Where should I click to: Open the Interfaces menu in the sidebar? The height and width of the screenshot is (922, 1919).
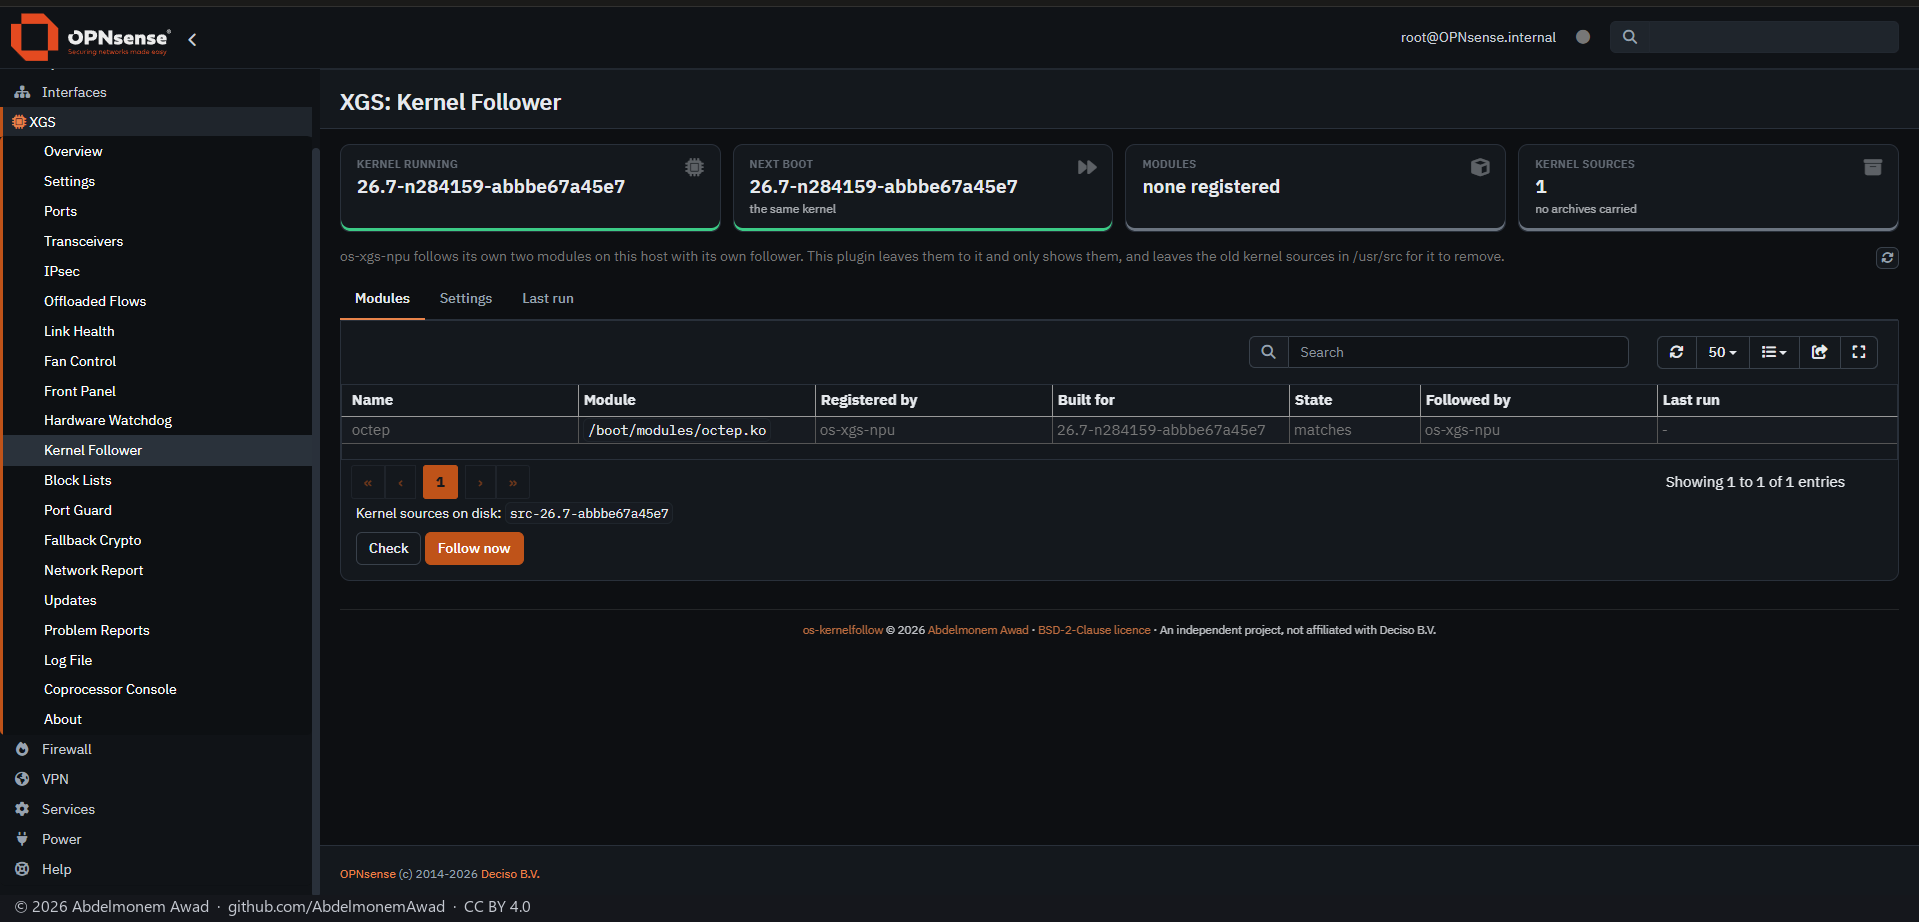click(157, 92)
